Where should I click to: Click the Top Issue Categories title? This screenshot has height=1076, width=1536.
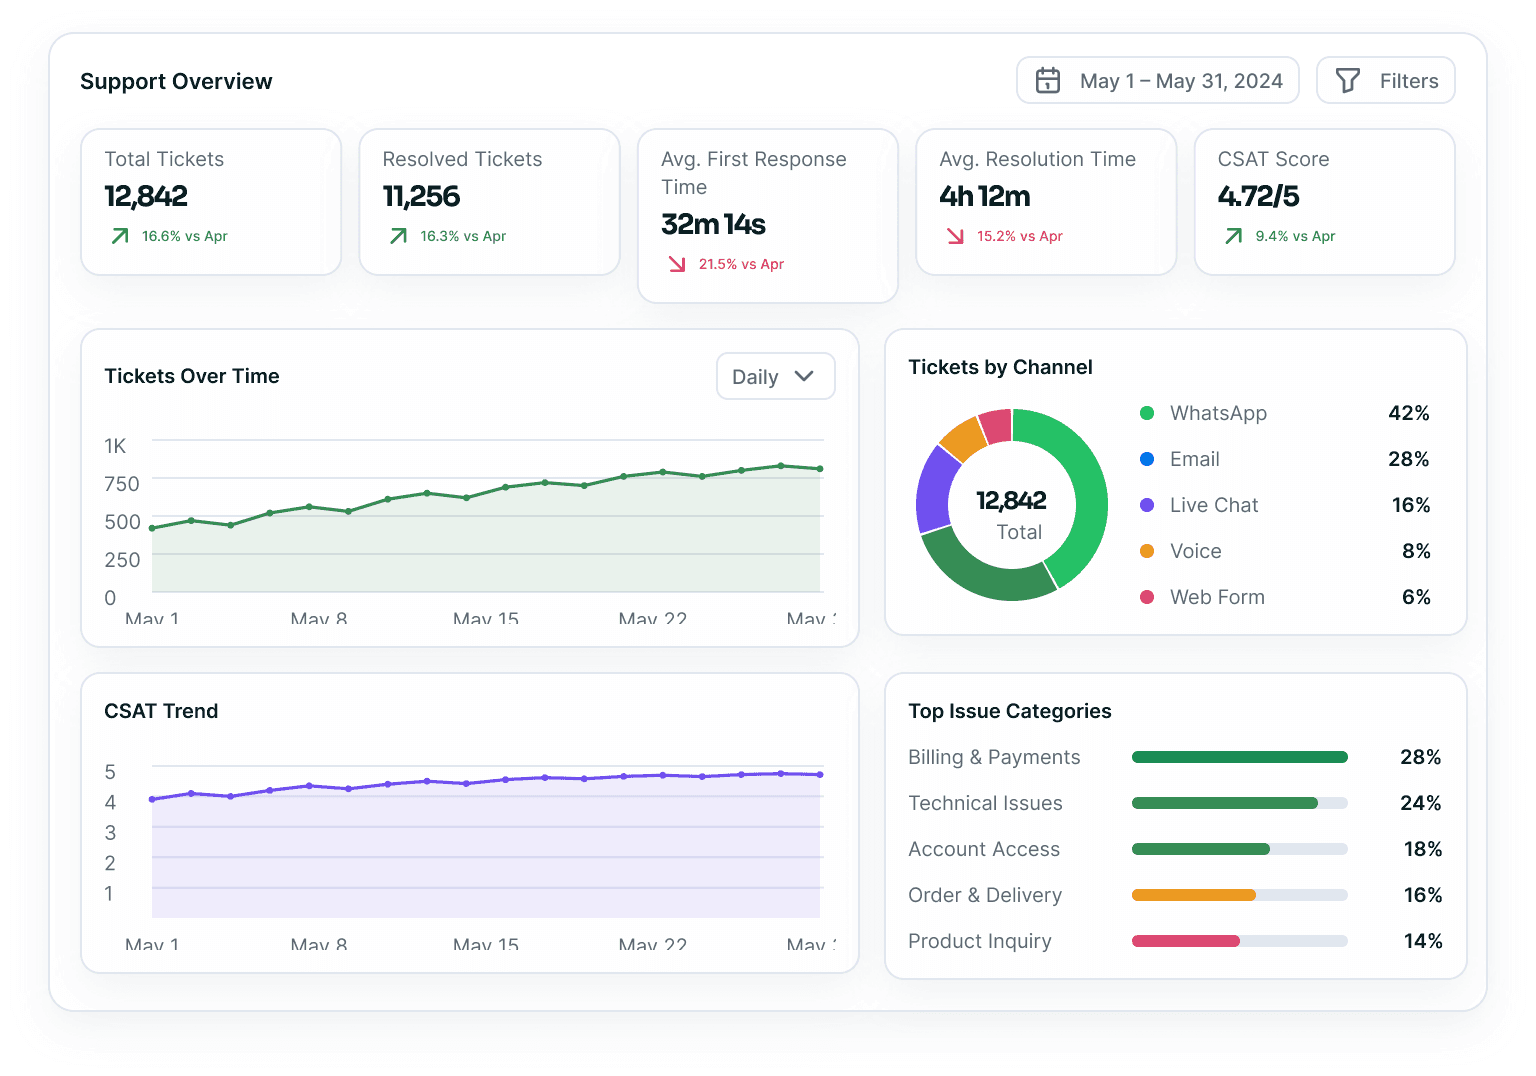[x=1009, y=711]
